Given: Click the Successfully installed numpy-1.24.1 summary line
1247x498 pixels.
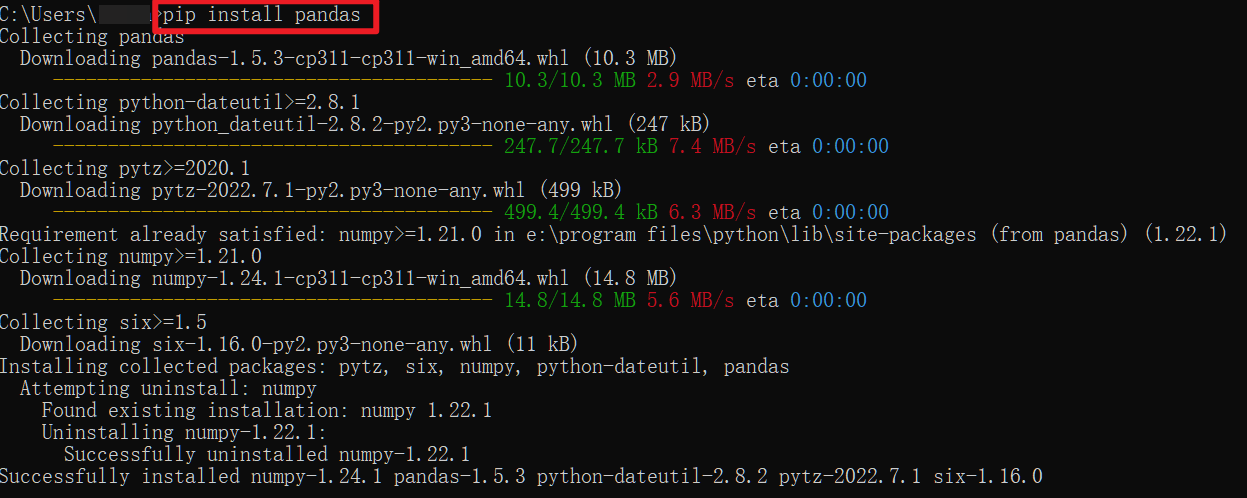Looking at the screenshot, I should click(x=521, y=477).
